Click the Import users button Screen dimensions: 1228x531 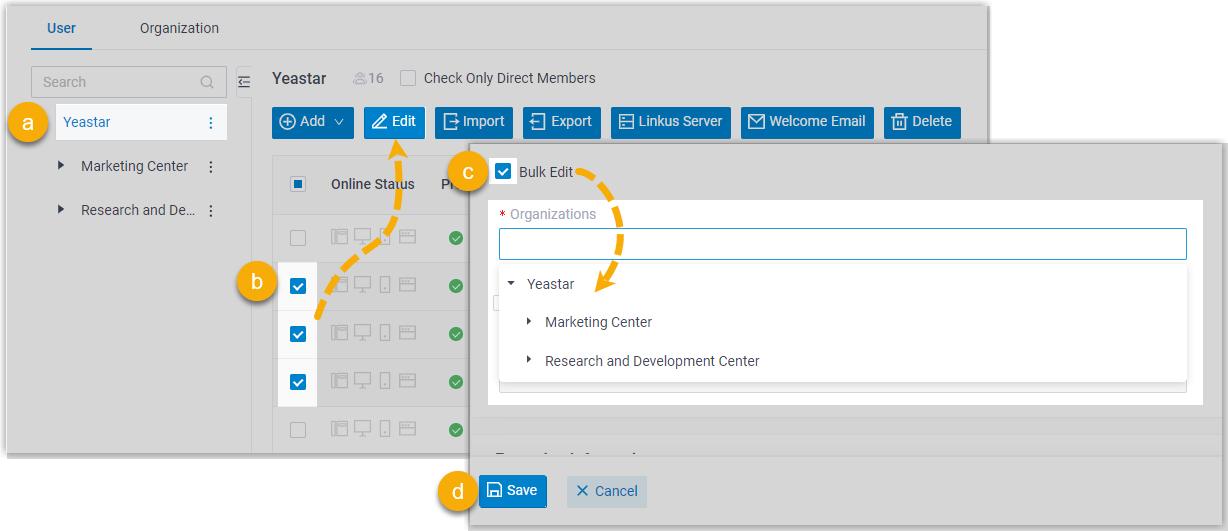(x=474, y=122)
